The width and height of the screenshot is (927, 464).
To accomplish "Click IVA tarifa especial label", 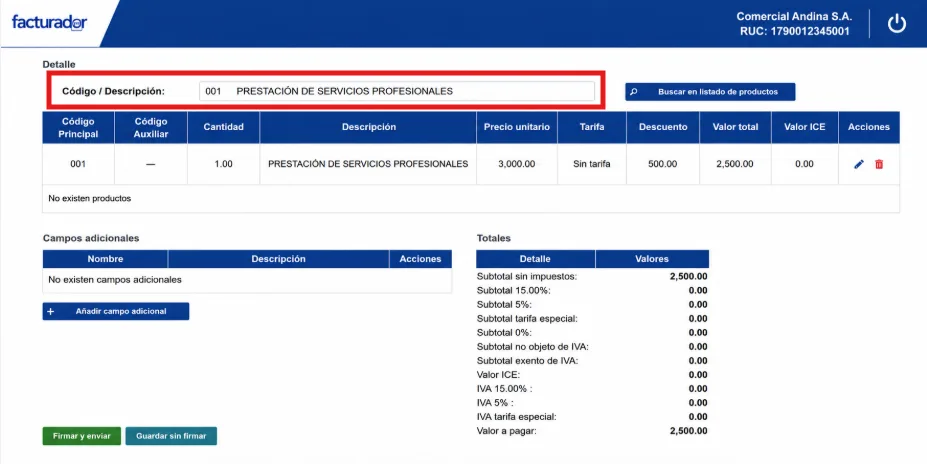I will pos(517,417).
